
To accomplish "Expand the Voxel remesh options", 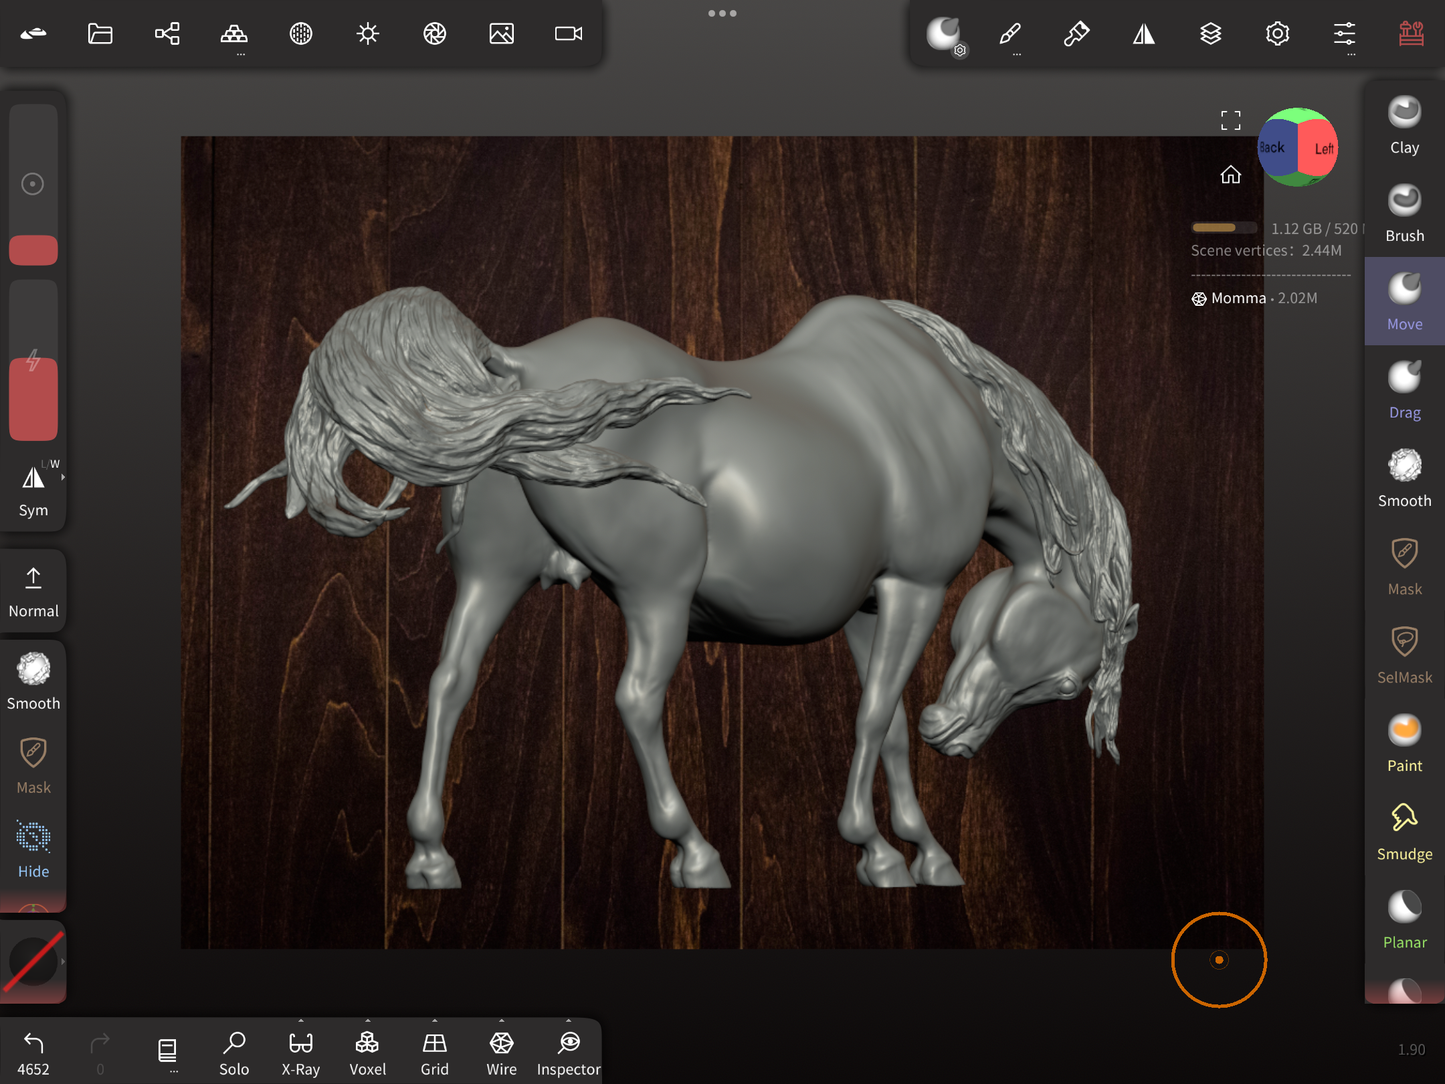I will (367, 1022).
